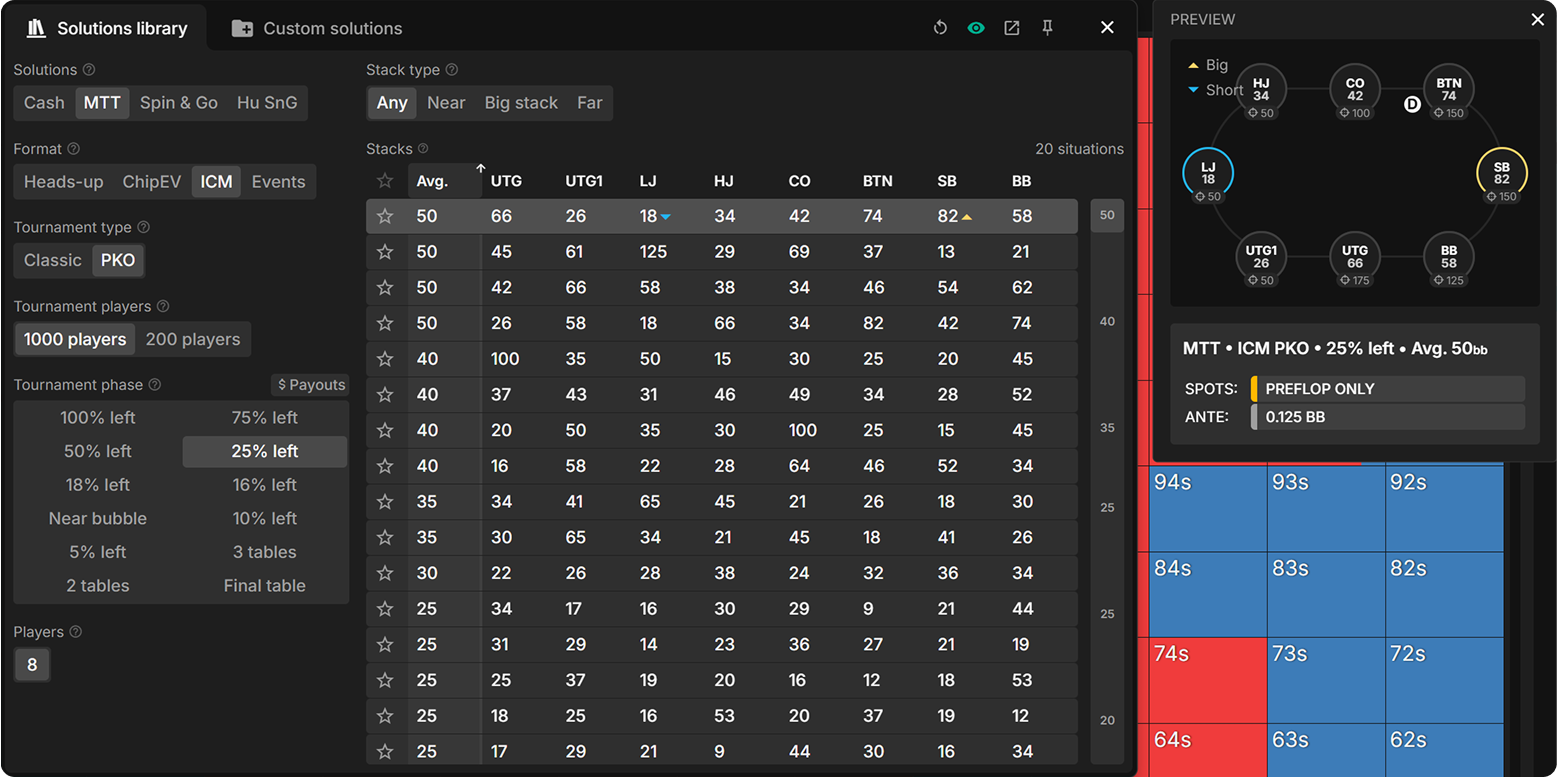Close the Preview panel
Viewport: 1557px width, 777px height.
1537,20
